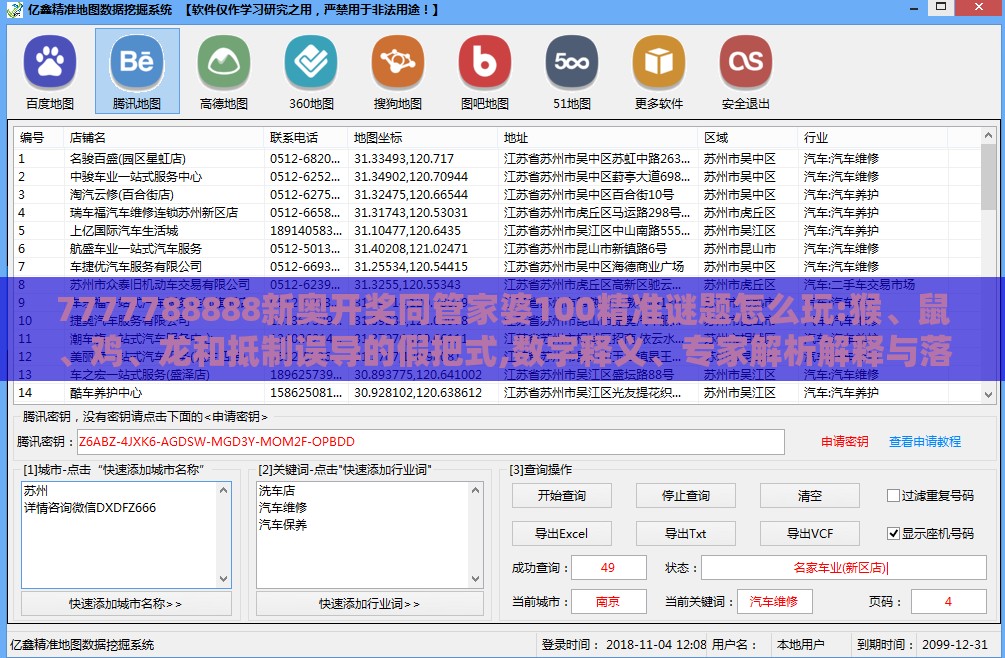Image resolution: width=1005 pixels, height=658 pixels.
Task: Click the 当前关键词 field showing 汽车维修
Action: (774, 602)
